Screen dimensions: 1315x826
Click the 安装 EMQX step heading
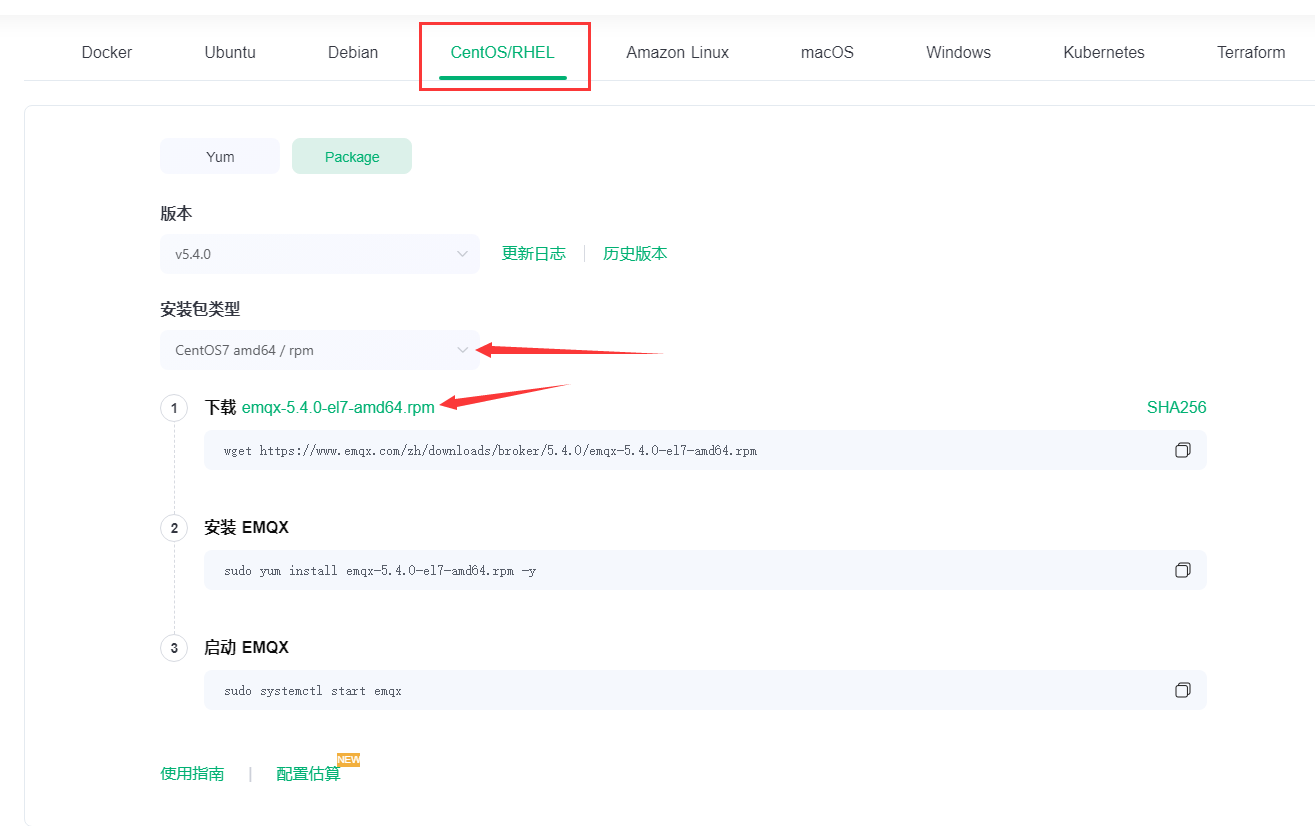tap(246, 527)
